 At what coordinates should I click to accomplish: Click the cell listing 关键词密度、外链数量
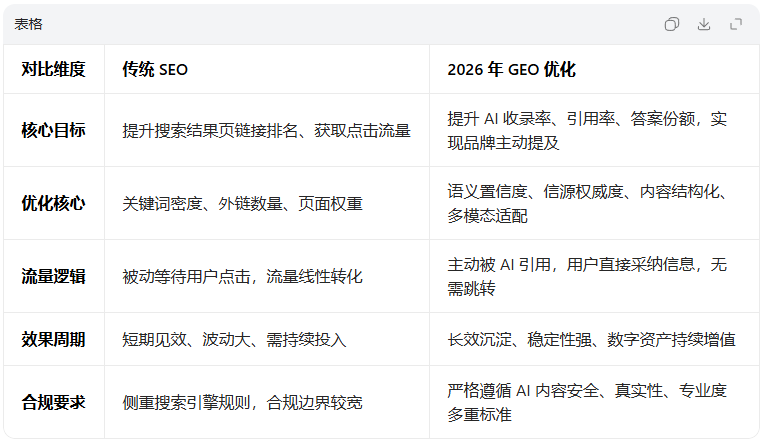pyautogui.click(x=242, y=203)
